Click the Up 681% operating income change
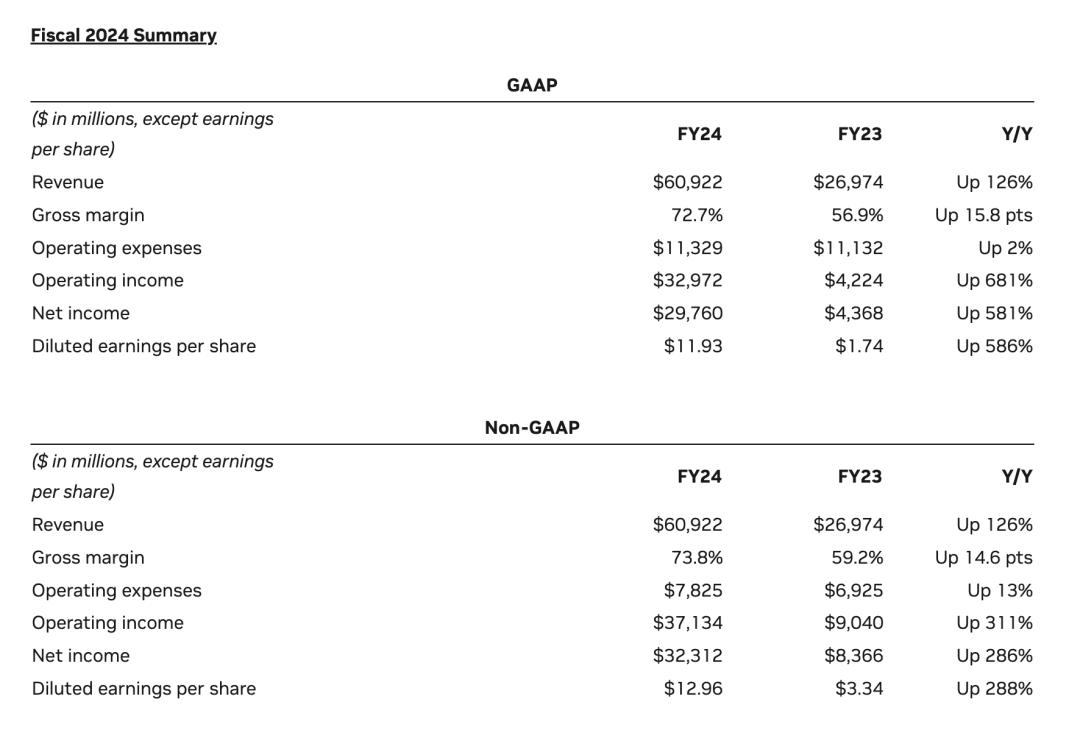 tap(995, 280)
